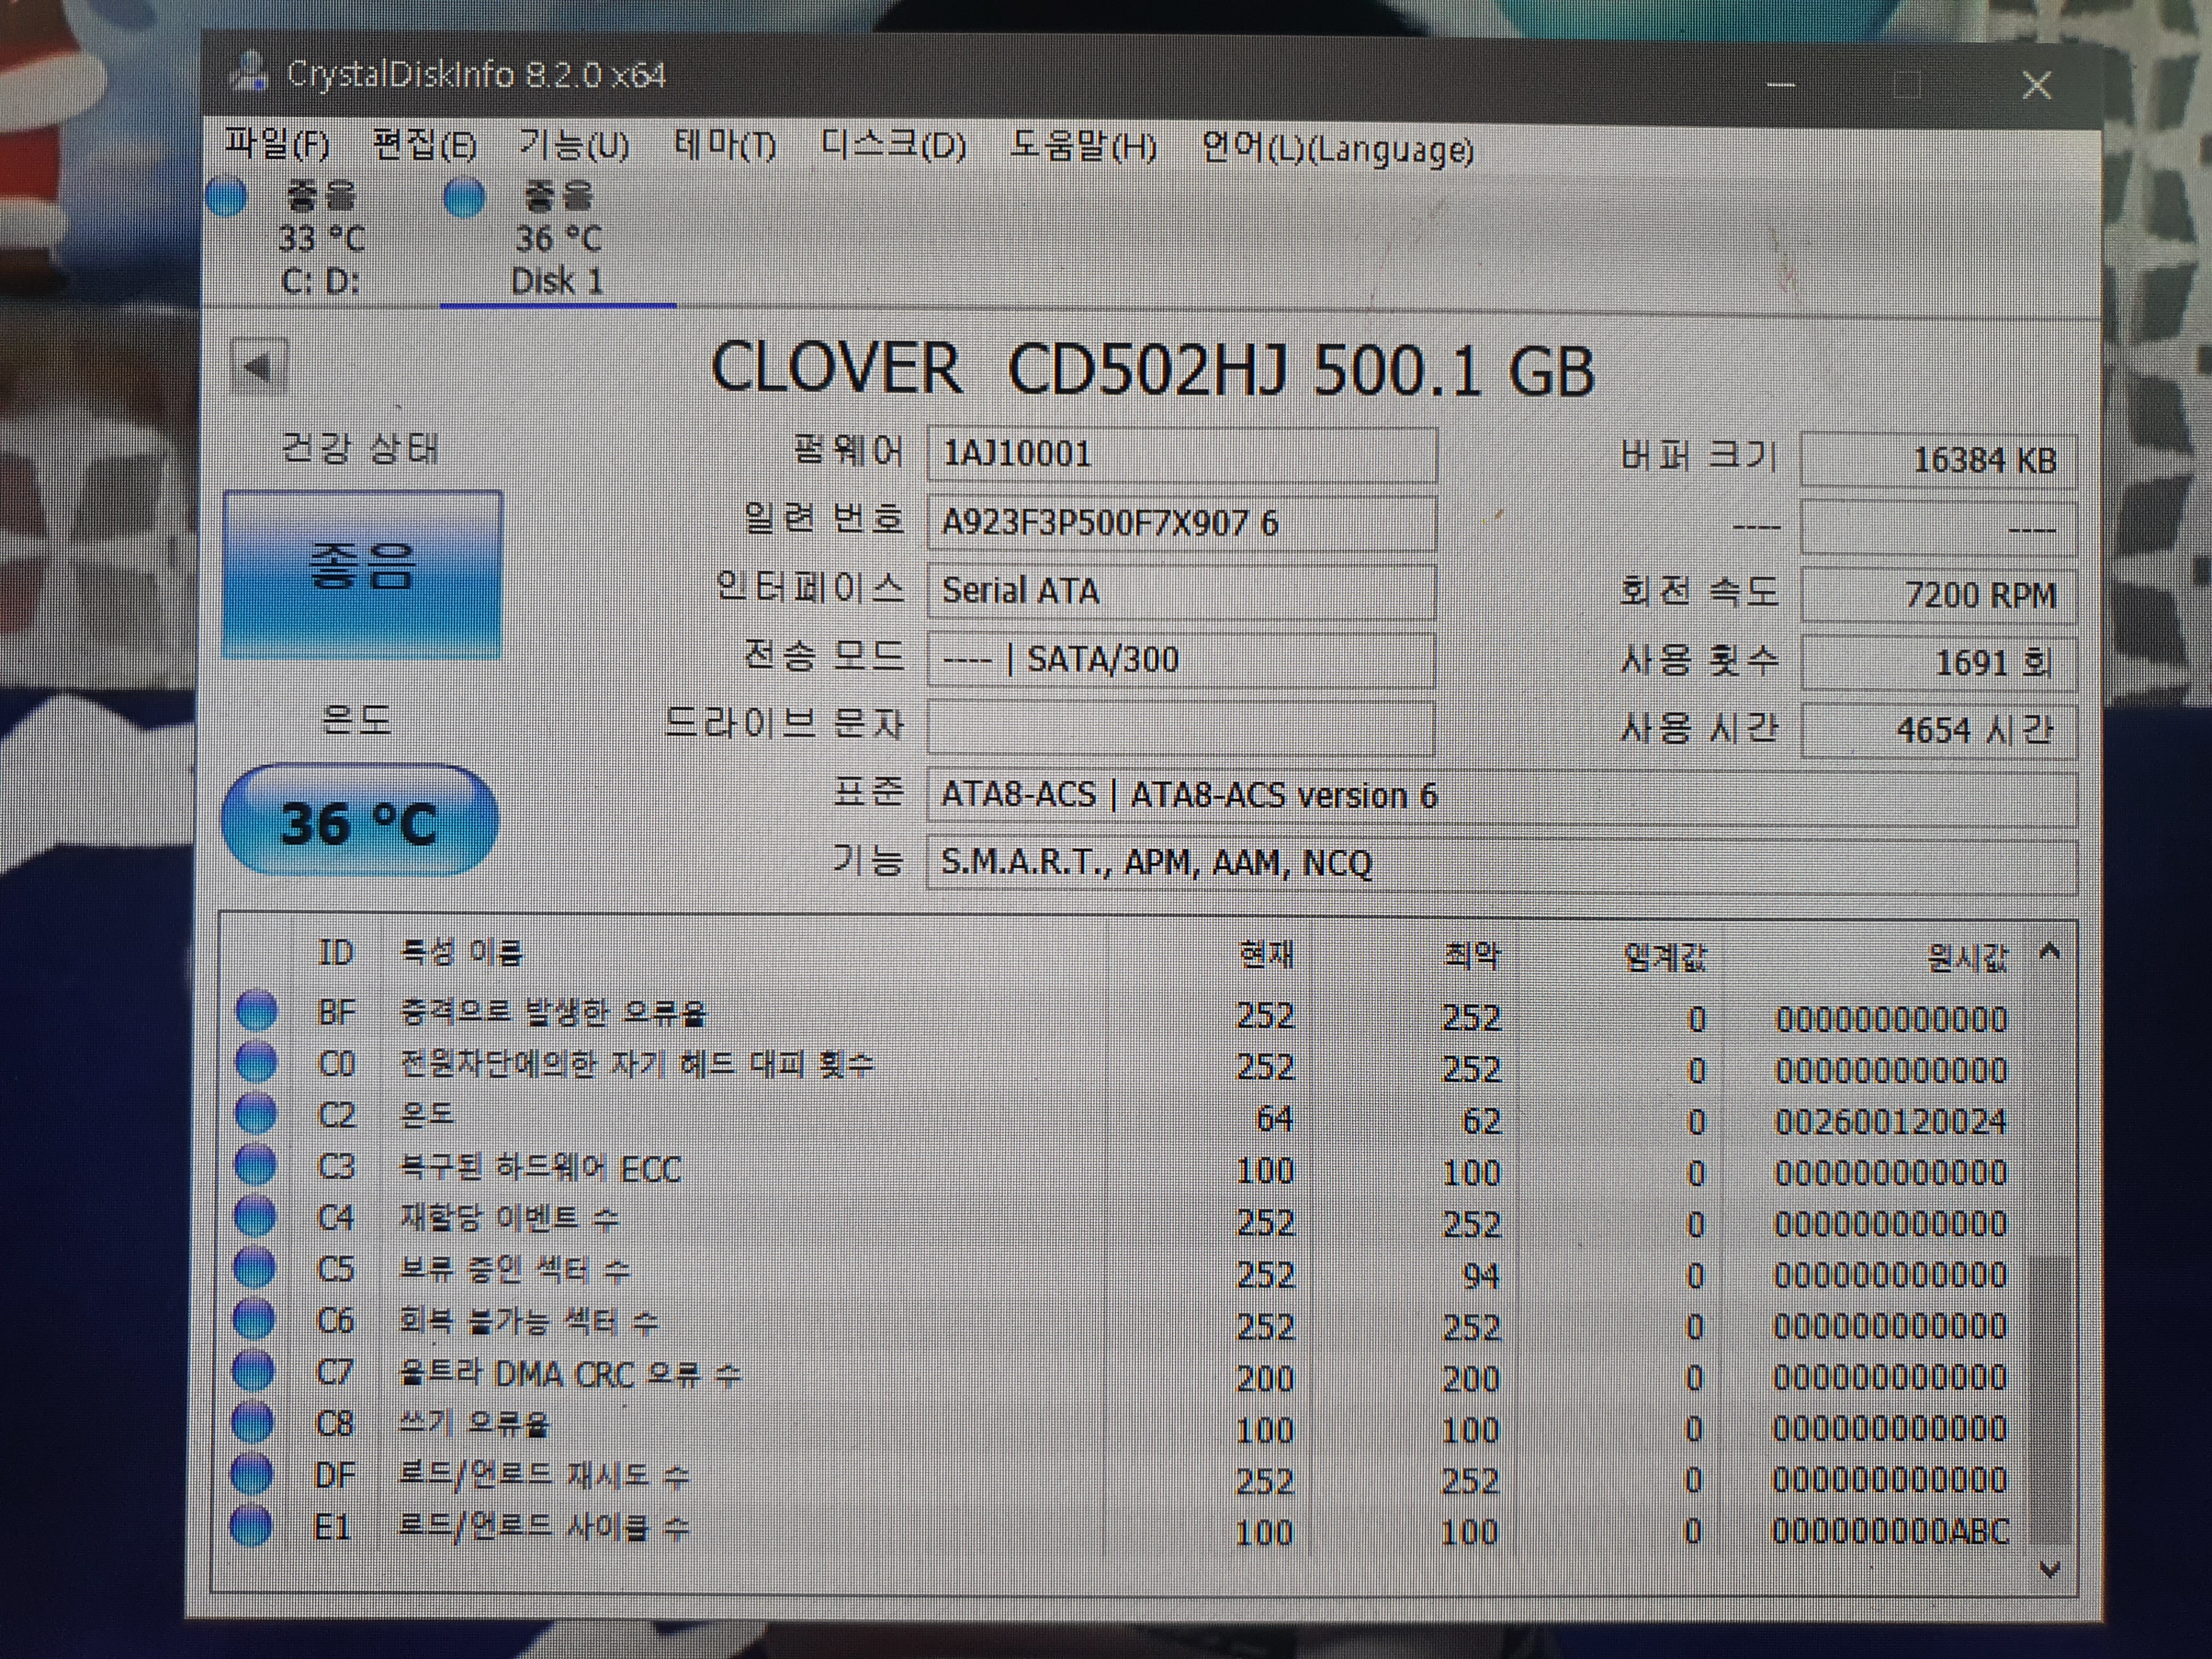Click scroll down arrow in attribute list
This screenshot has width=2212, height=1659.
pos(2049,1569)
